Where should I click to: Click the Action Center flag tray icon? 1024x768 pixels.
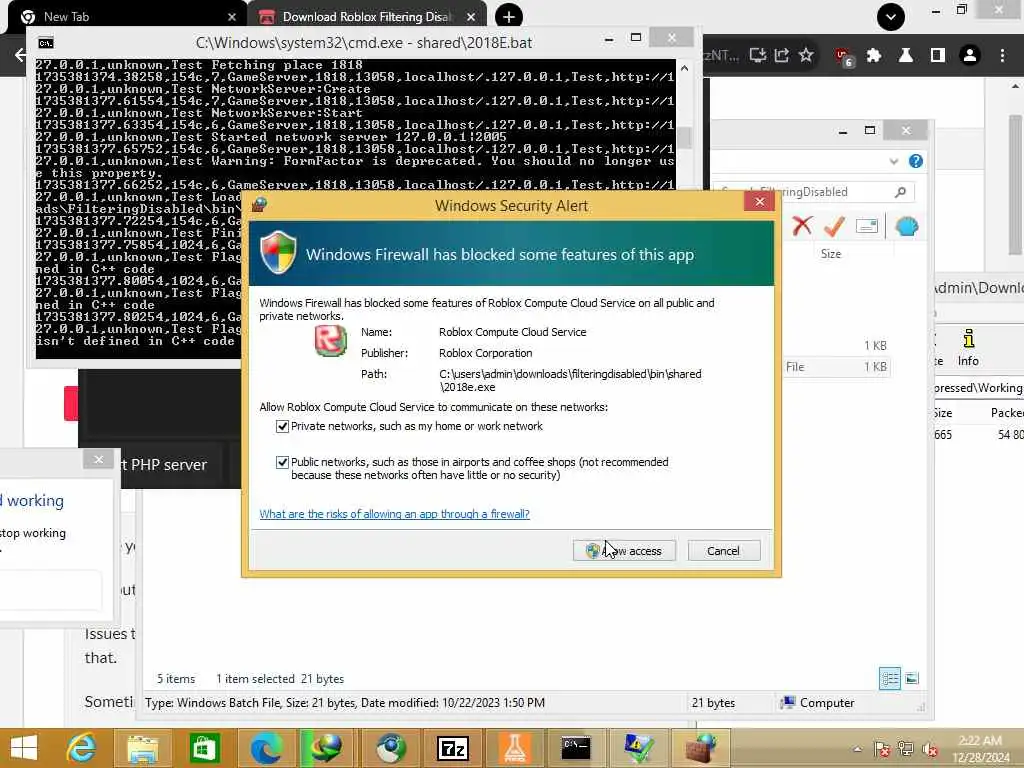point(881,749)
